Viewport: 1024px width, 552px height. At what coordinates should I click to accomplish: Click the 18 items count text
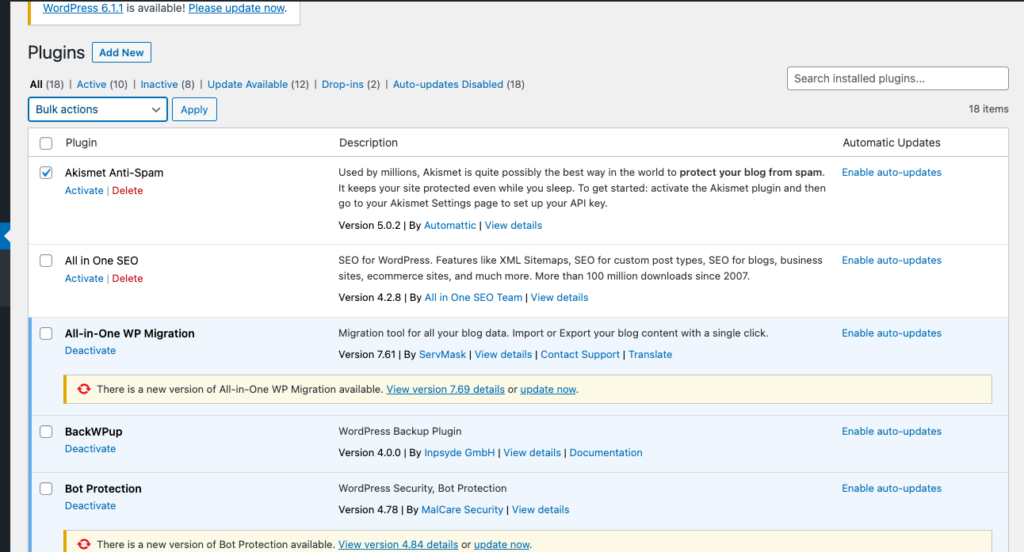click(x=988, y=109)
